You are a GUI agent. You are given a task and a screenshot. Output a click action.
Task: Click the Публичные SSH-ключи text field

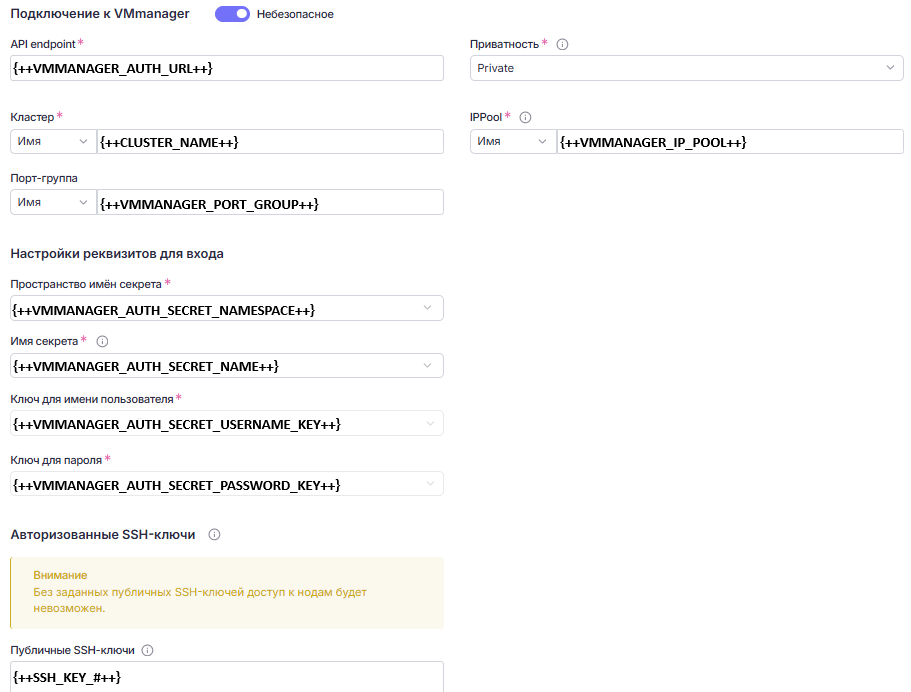coord(227,677)
